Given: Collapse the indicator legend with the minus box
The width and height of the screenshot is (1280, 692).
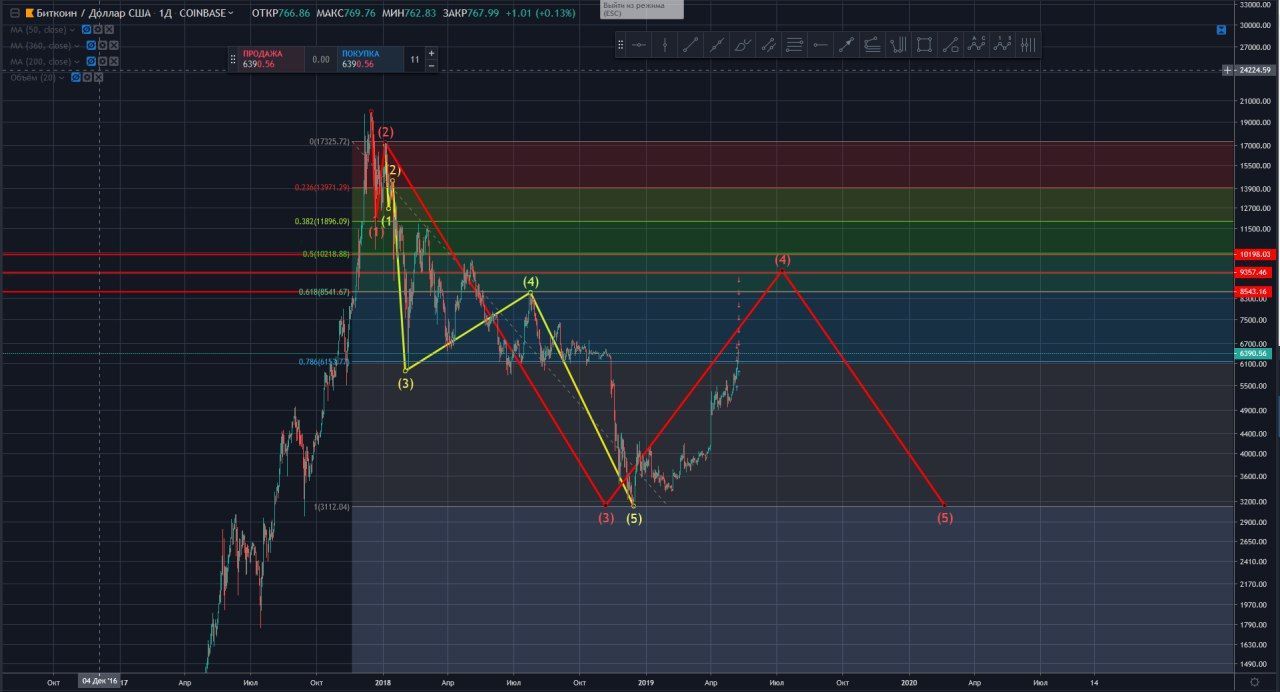Looking at the screenshot, I should (14, 13).
